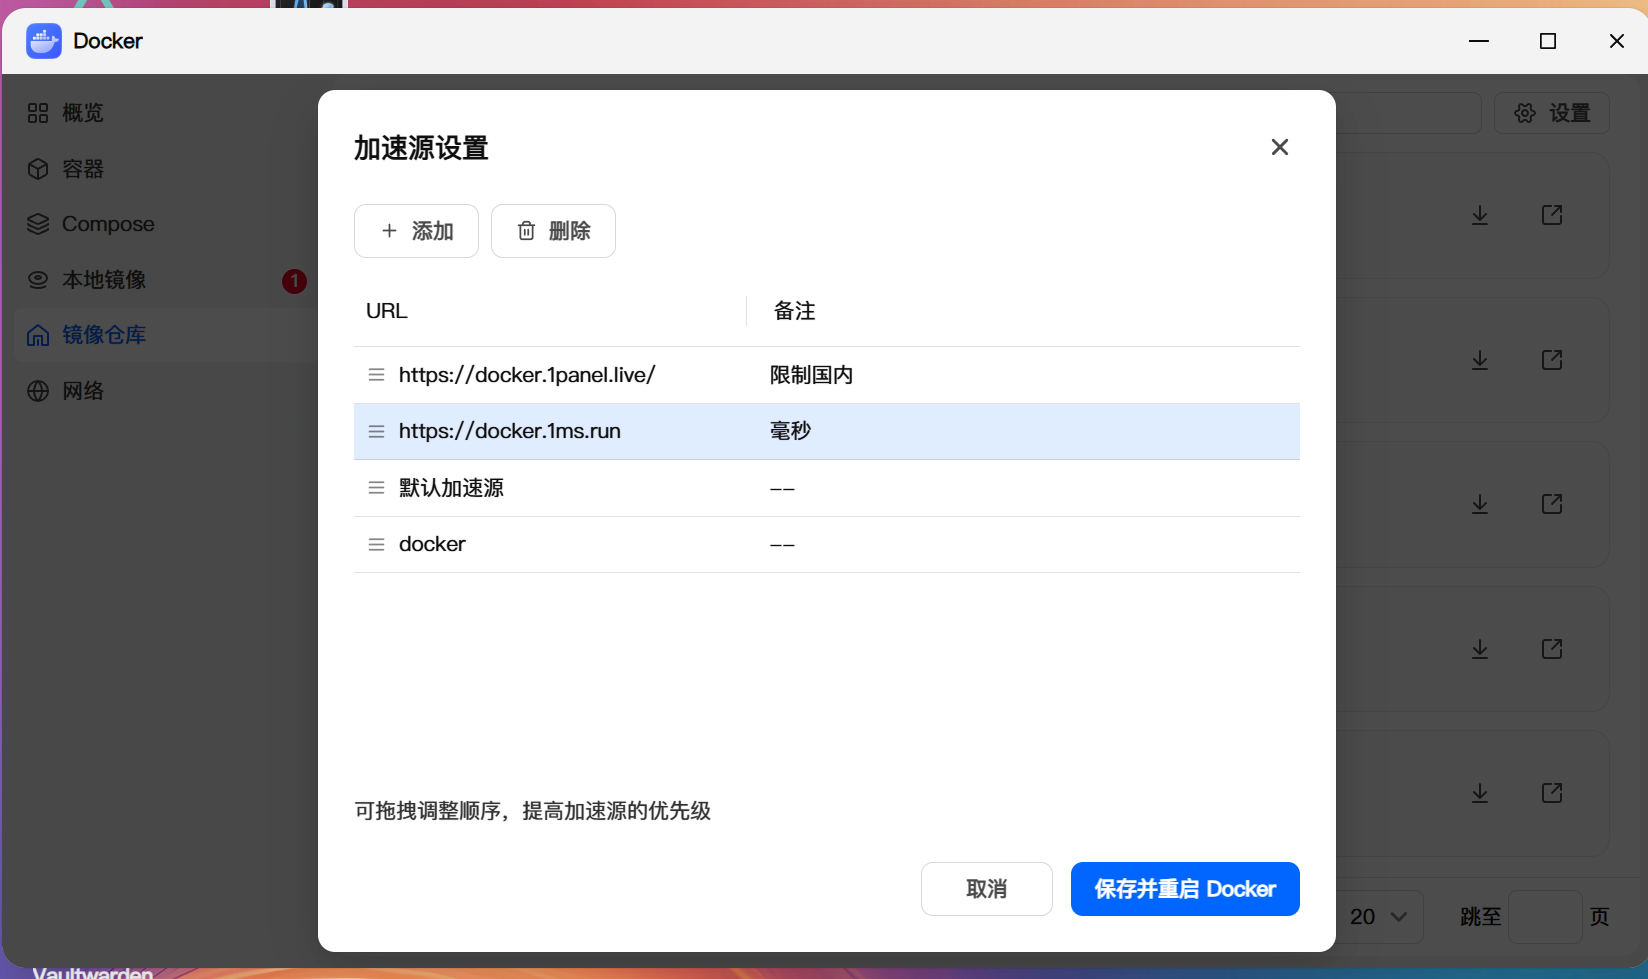Click the house icon next to 镜像仓库
This screenshot has width=1648, height=979.
pos(38,335)
